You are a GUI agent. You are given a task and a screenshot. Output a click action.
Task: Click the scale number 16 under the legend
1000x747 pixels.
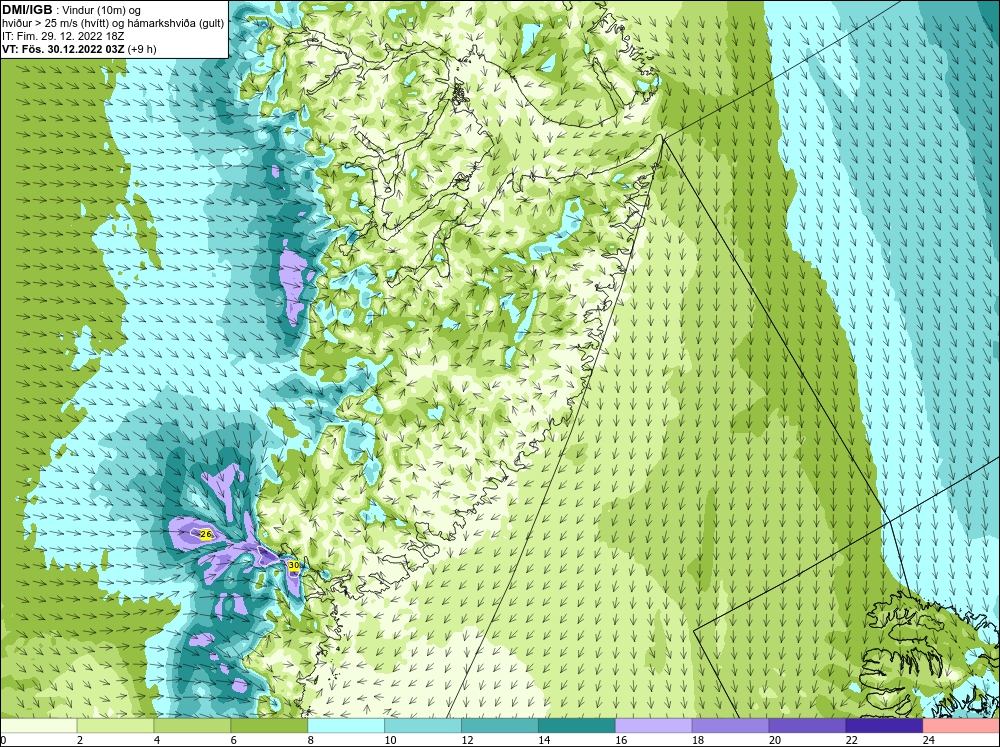[621, 740]
